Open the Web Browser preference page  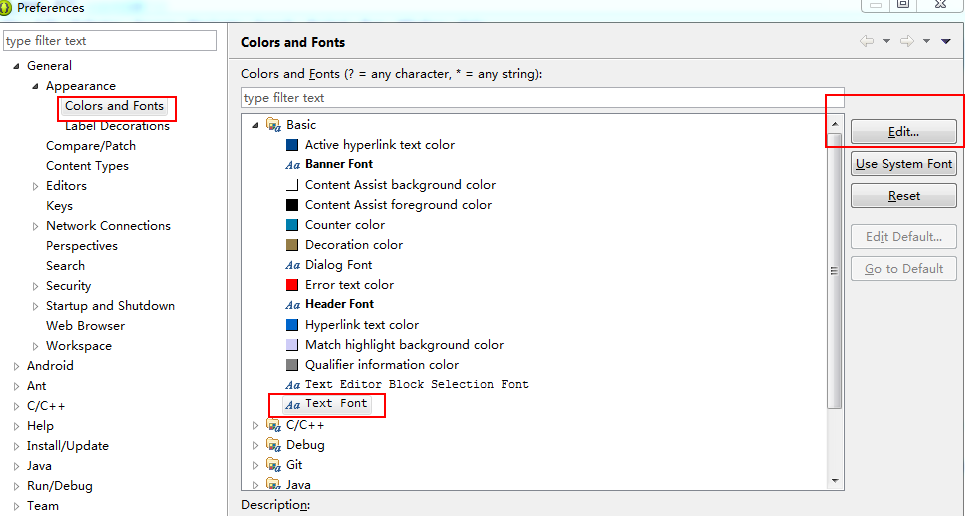point(86,326)
